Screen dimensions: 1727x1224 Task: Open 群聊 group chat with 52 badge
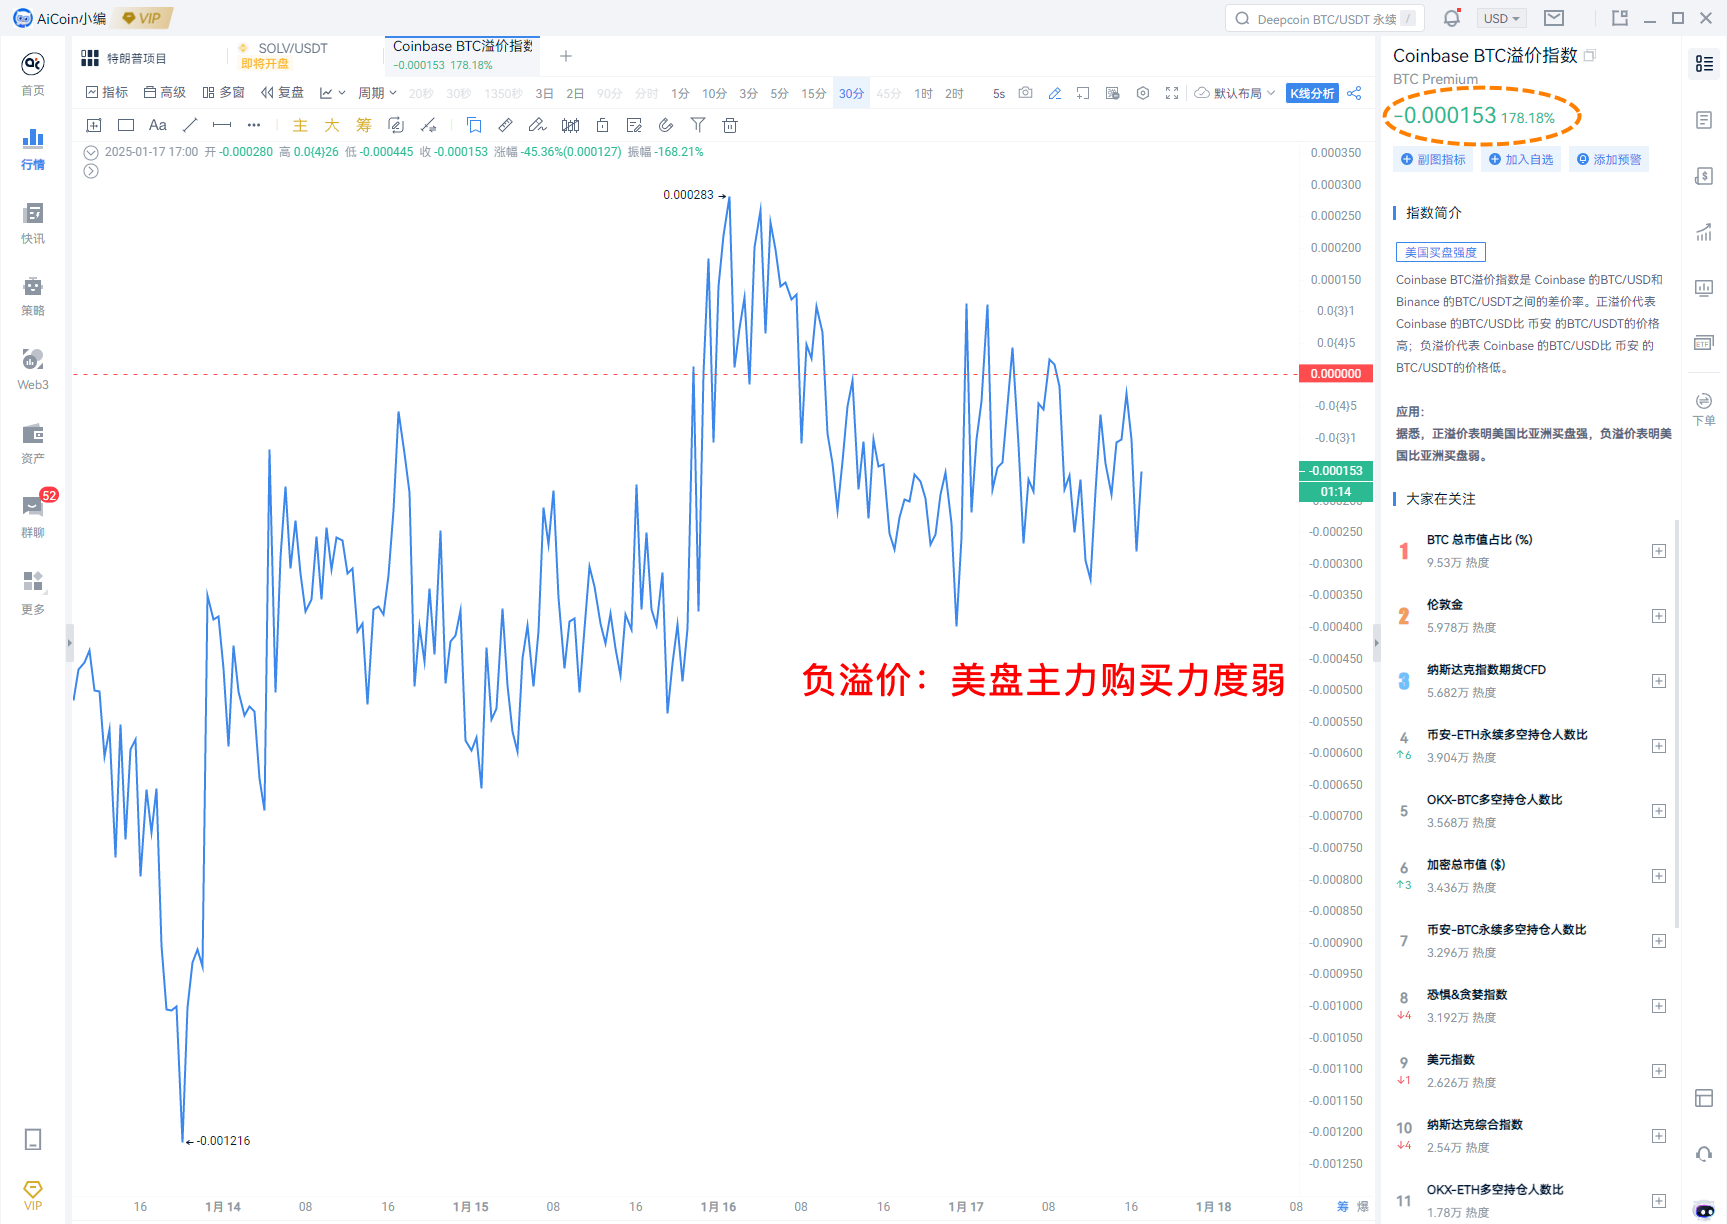pos(33,516)
